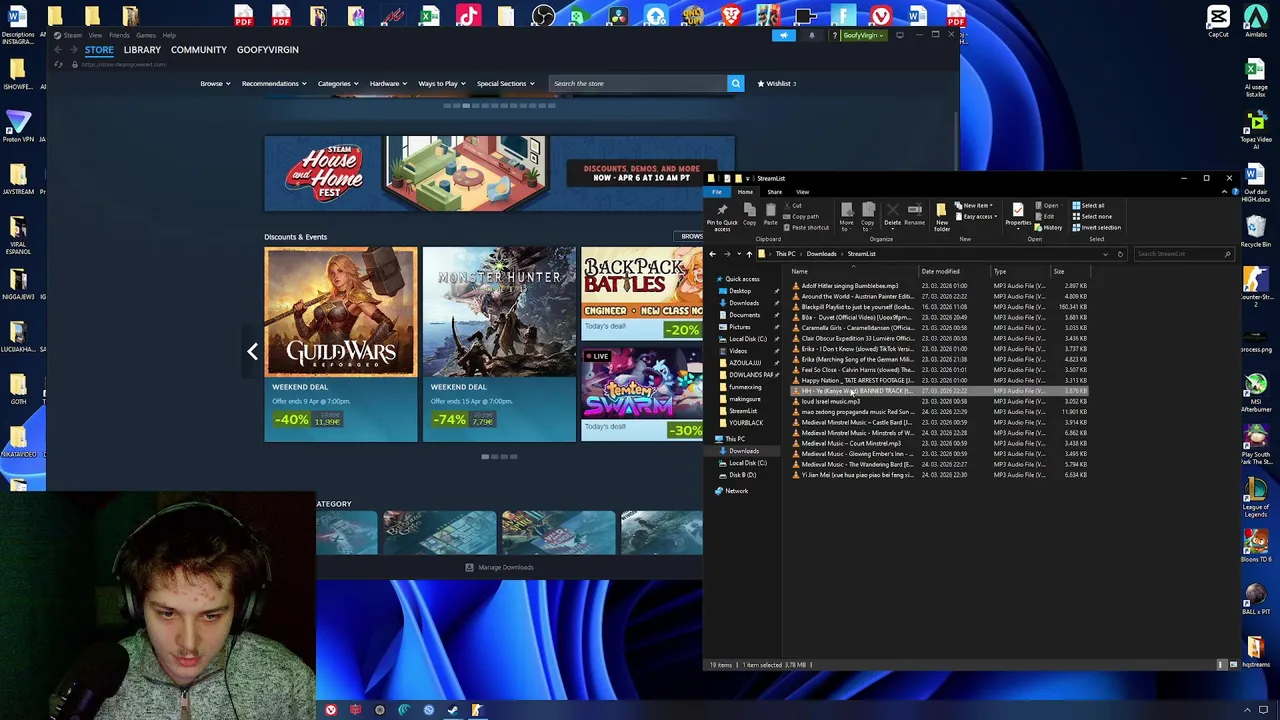The image size is (1280, 720).
Task: Open Counter-Strike icon in the taskbar
Action: (477, 710)
